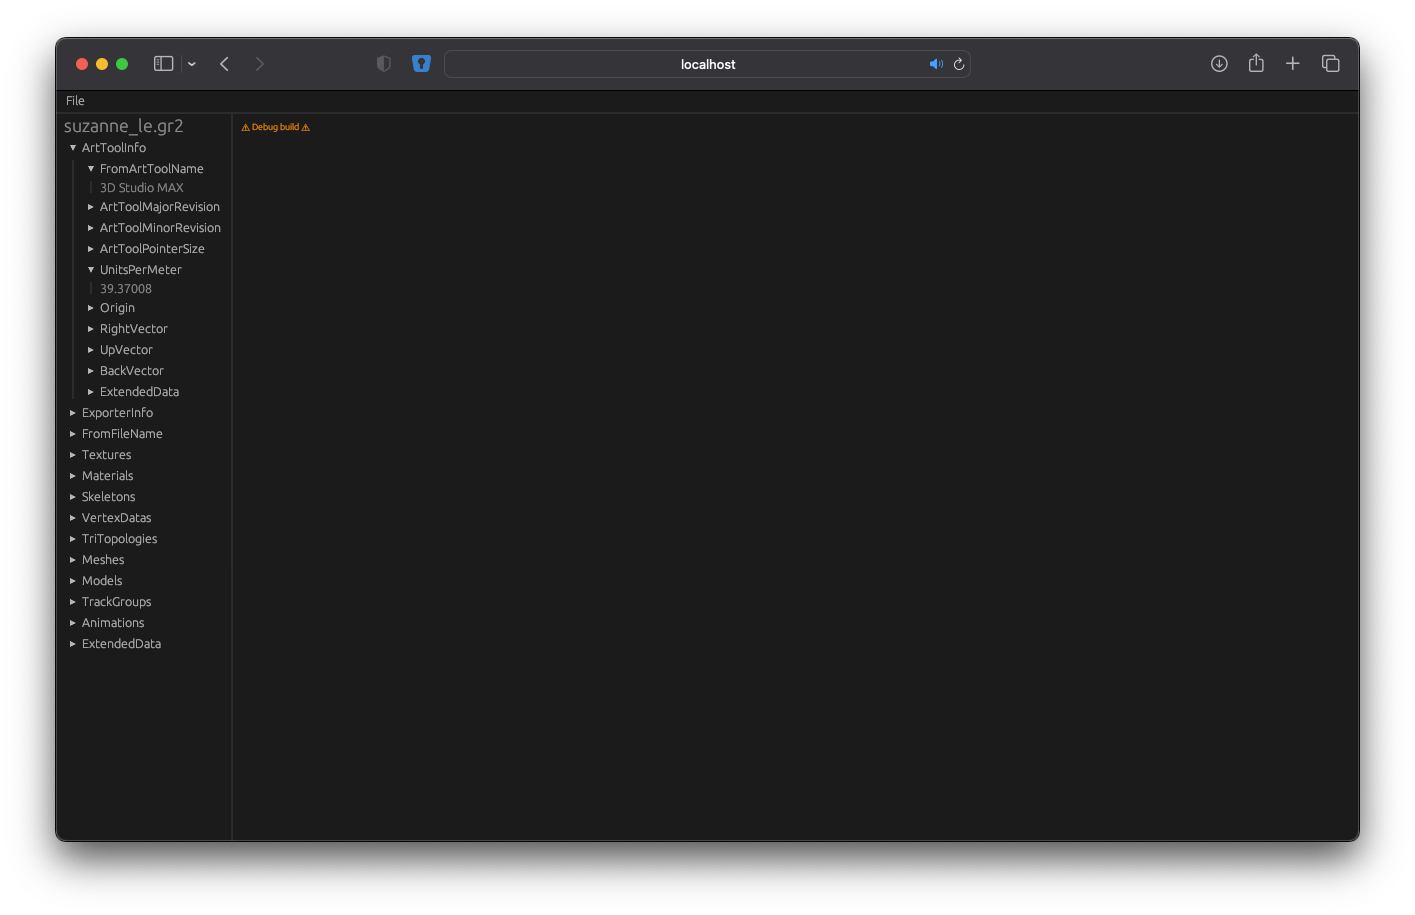Screen dimensions: 1415x915
Task: Open the privacy report shield icon
Action: [384, 64]
